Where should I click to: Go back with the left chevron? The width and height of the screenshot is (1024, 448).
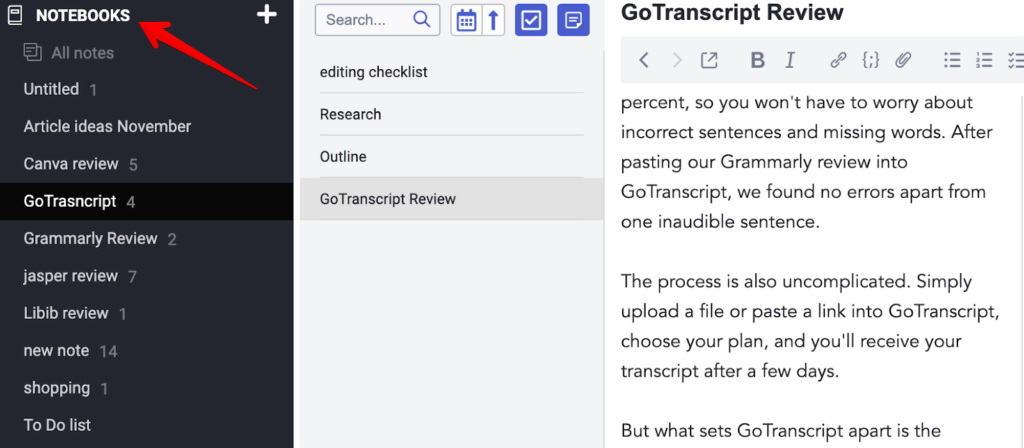644,61
